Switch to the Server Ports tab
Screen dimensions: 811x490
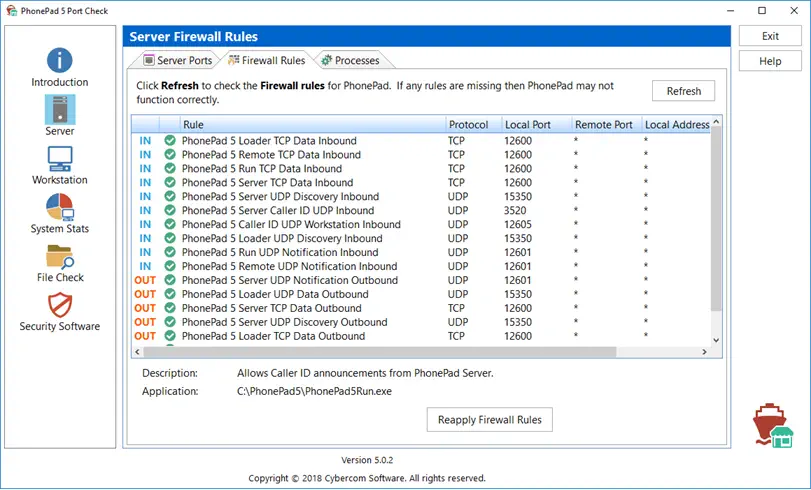177,61
